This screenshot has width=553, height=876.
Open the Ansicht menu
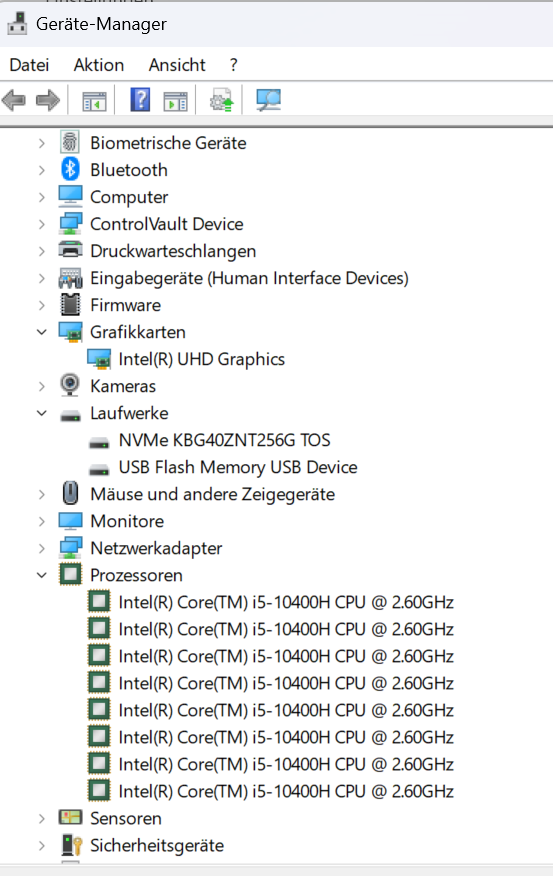tap(177, 65)
